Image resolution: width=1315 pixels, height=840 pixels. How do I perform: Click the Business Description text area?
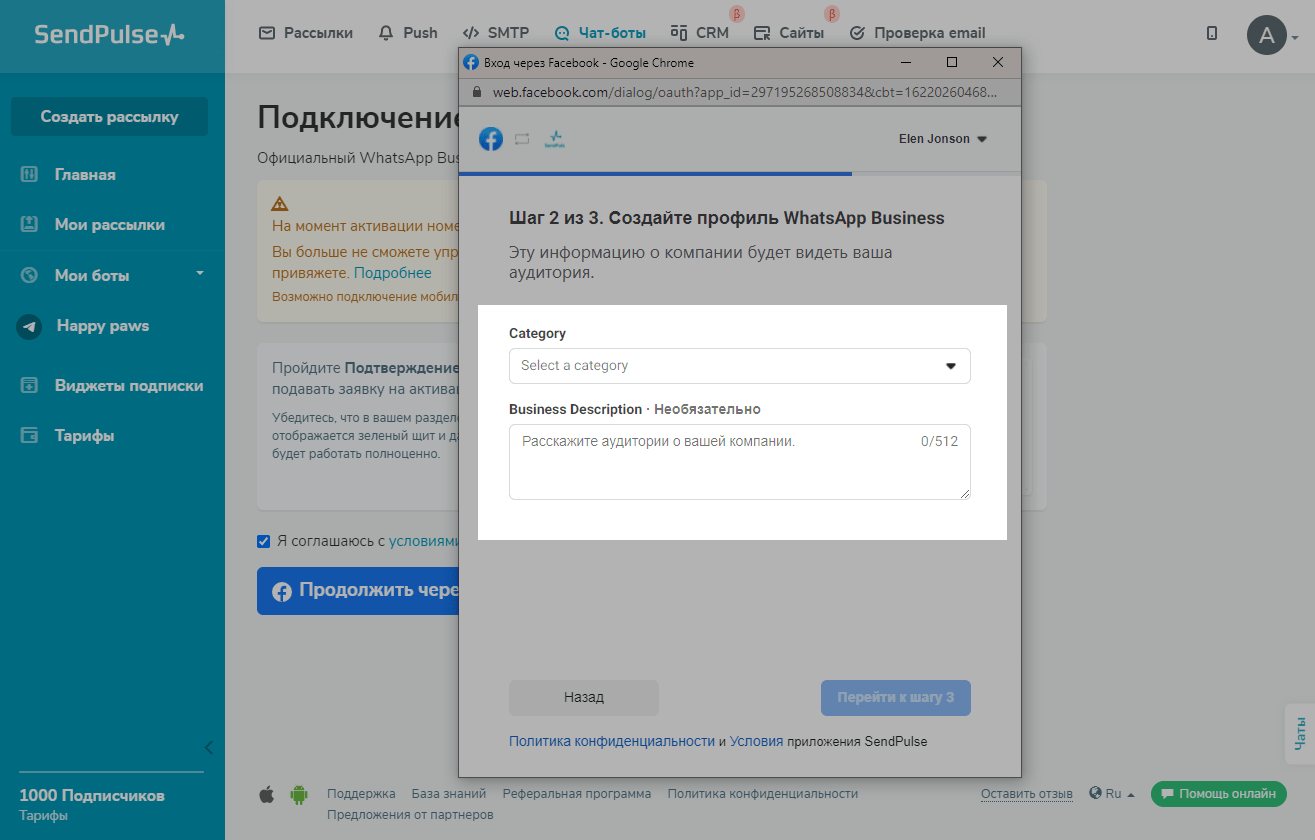740,462
